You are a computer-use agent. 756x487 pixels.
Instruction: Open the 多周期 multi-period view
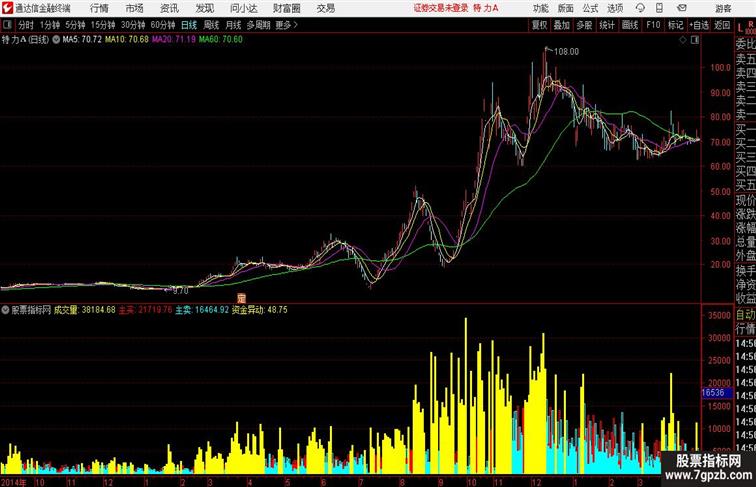pos(258,25)
